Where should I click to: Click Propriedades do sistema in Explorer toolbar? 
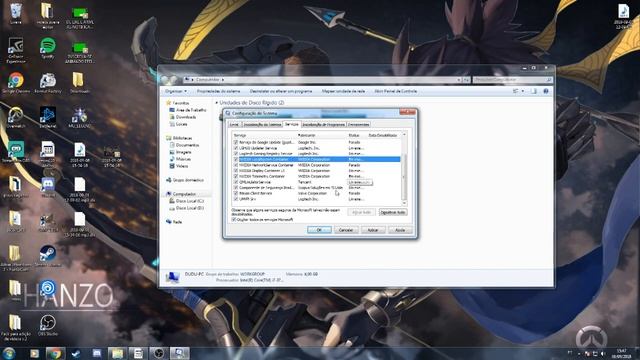[218, 91]
